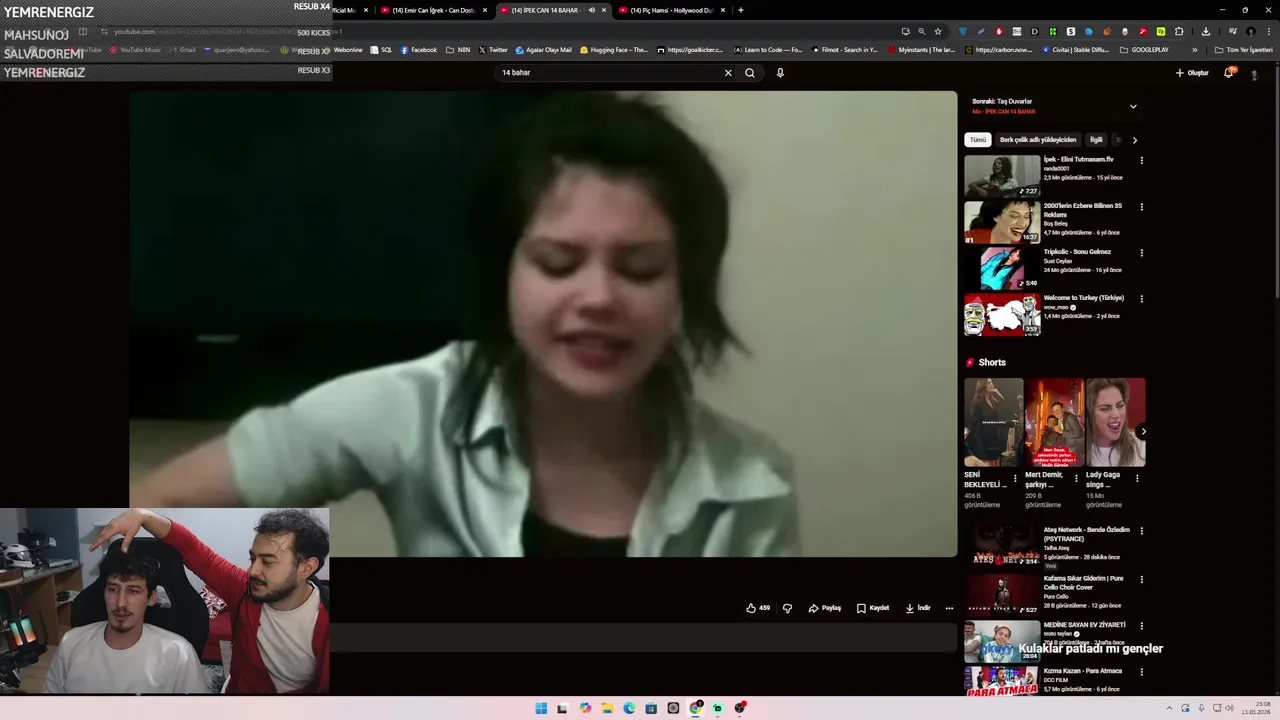1280x720 pixels.
Task: Open the Paylaş share option
Action: point(825,608)
